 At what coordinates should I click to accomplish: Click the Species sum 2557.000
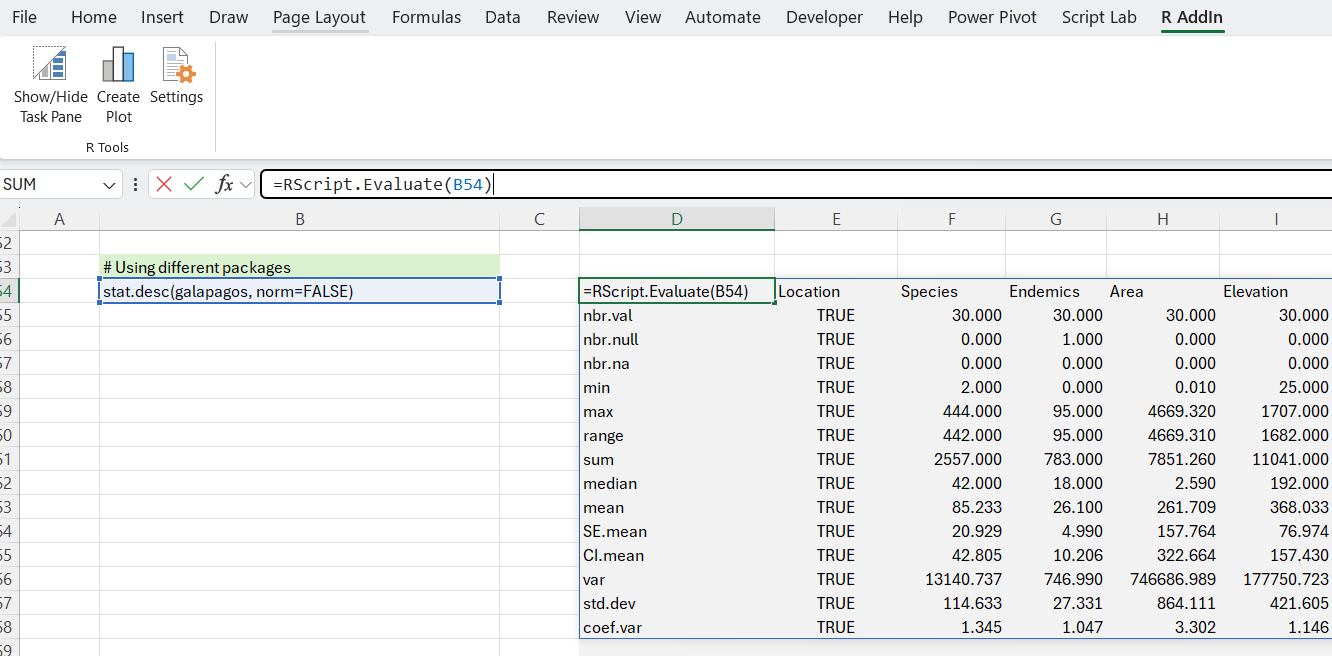(952, 459)
